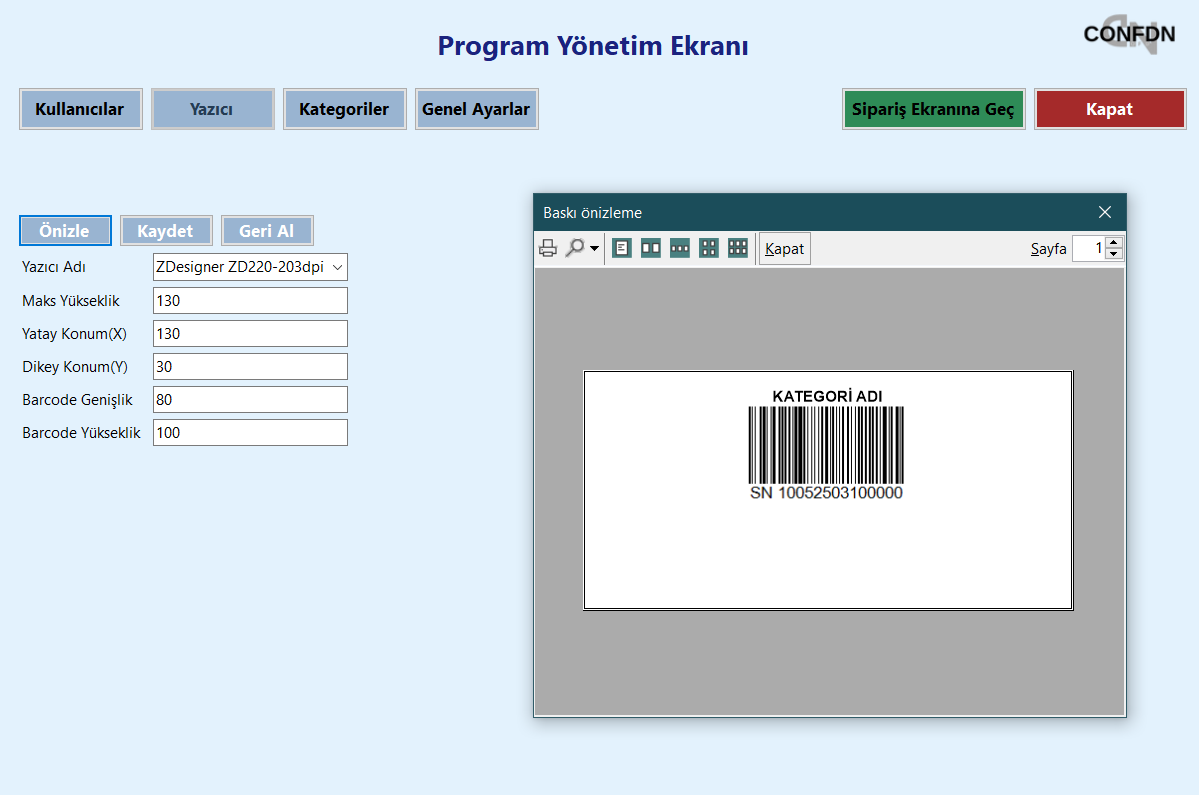Close the Baskı önizleme window

click(x=1105, y=213)
